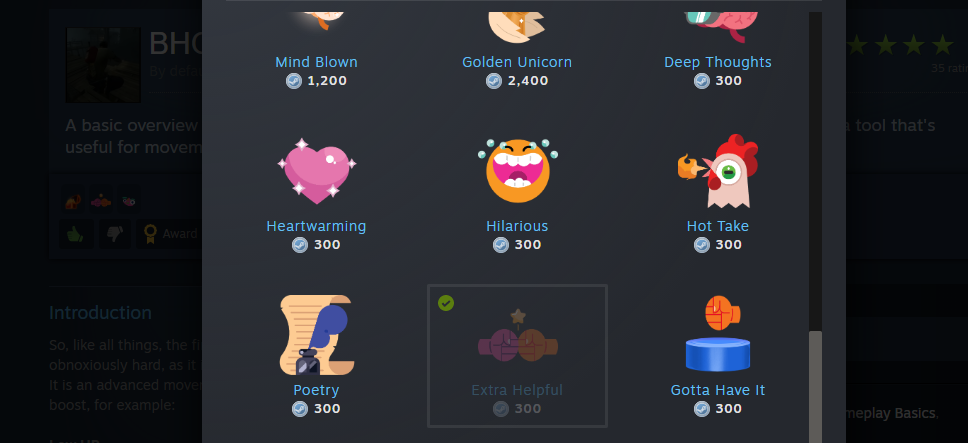The height and width of the screenshot is (443, 968).
Task: Click the Hot Take award name
Action: click(x=718, y=226)
